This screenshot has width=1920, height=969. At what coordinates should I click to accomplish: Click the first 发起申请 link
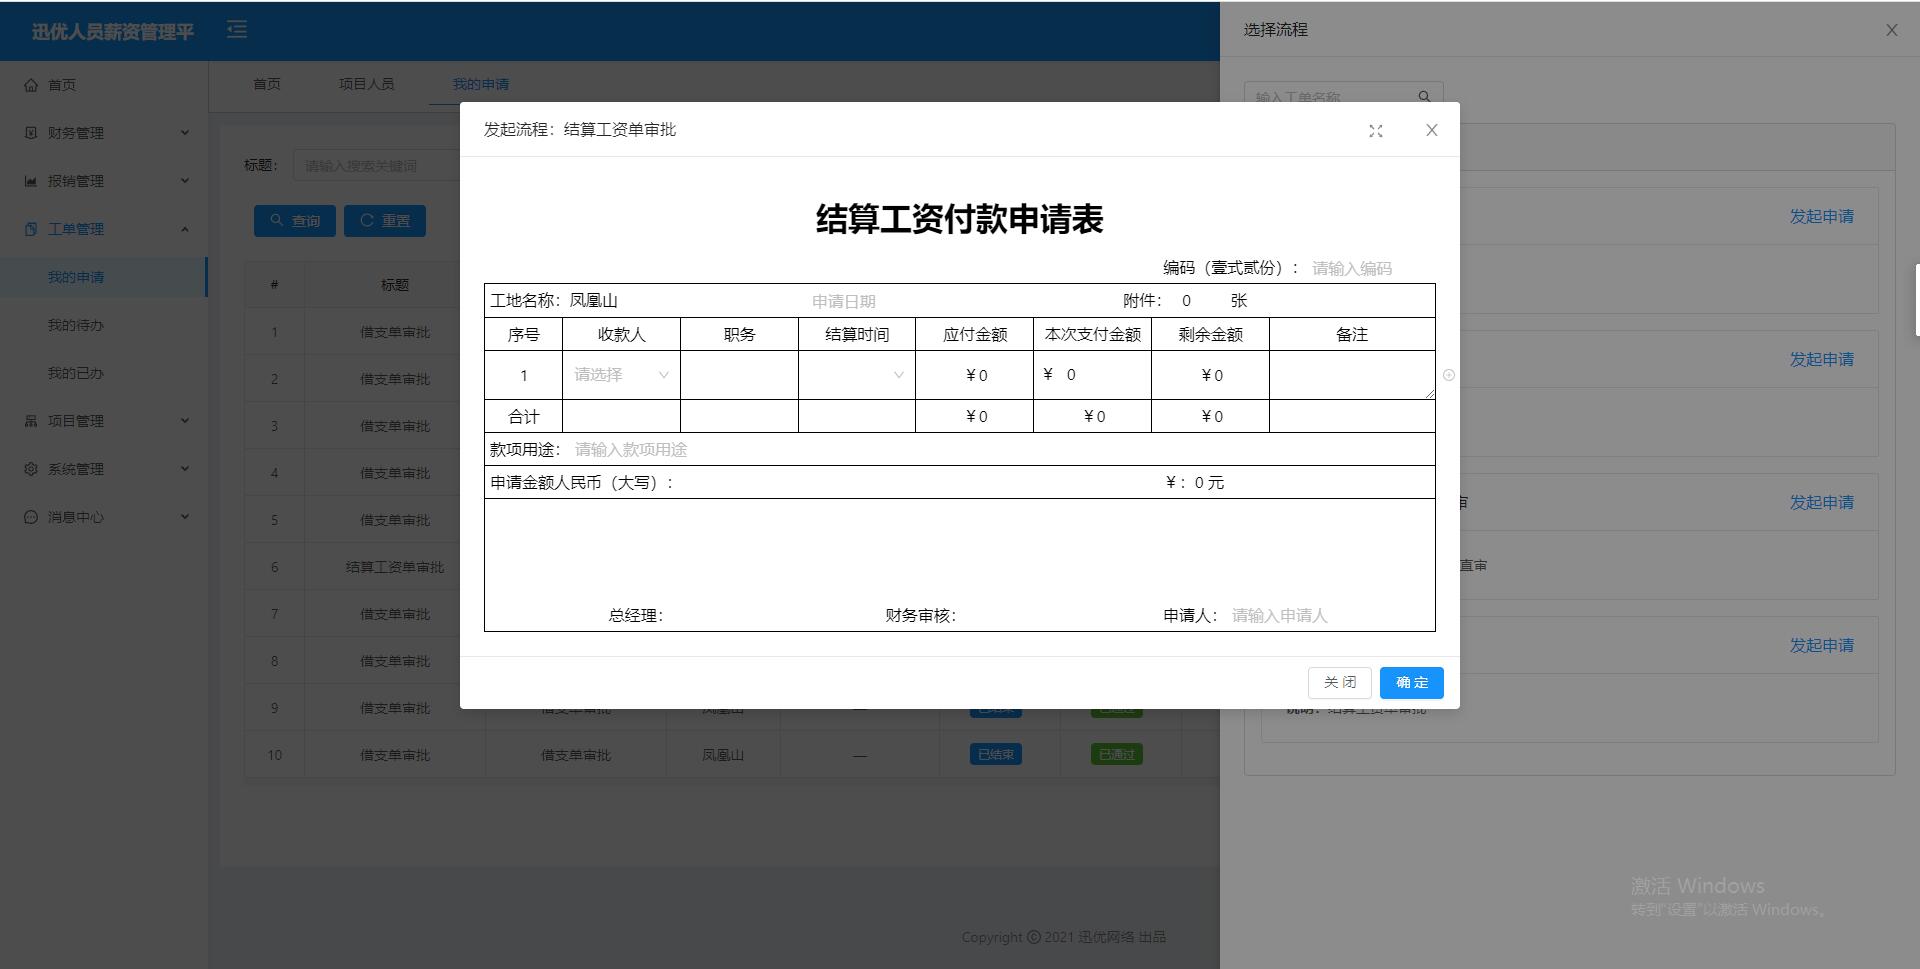(1822, 216)
